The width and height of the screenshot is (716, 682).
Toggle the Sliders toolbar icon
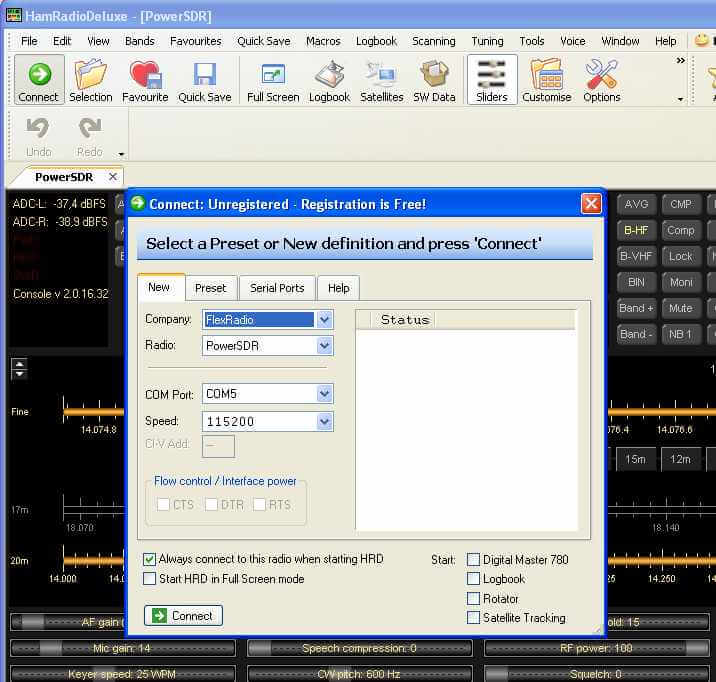pyautogui.click(x=492, y=80)
